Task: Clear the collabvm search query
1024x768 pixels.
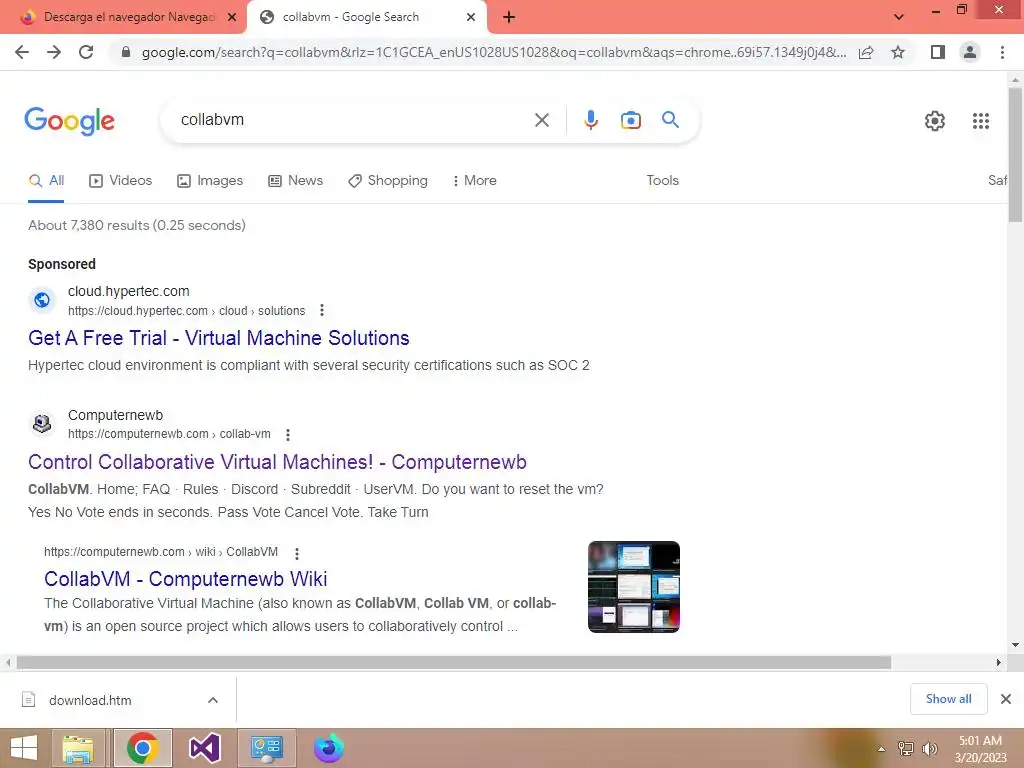Action: tap(541, 120)
